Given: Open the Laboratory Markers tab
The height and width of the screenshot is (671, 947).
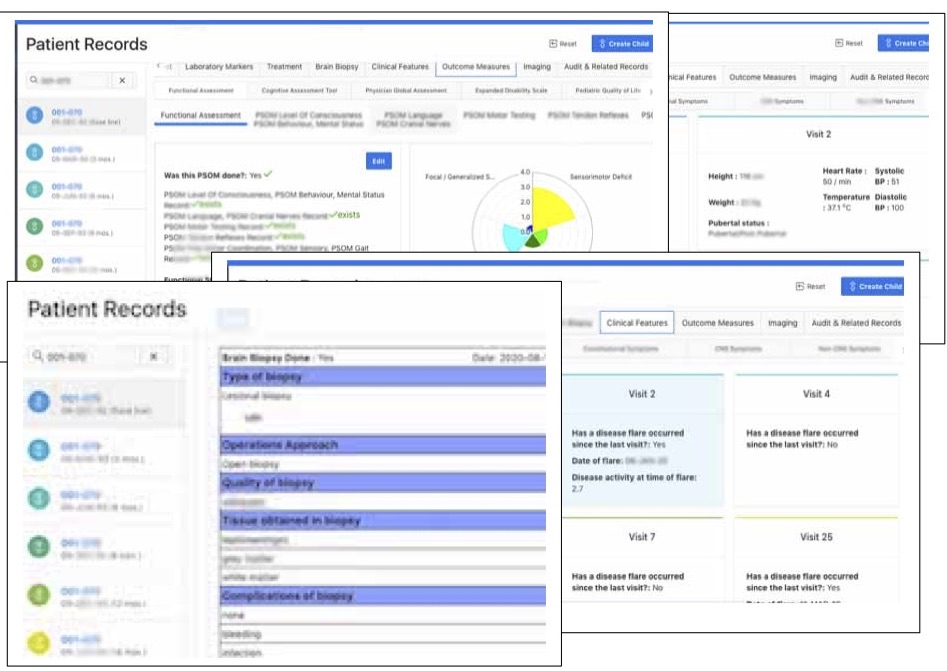Looking at the screenshot, I should point(218,67).
